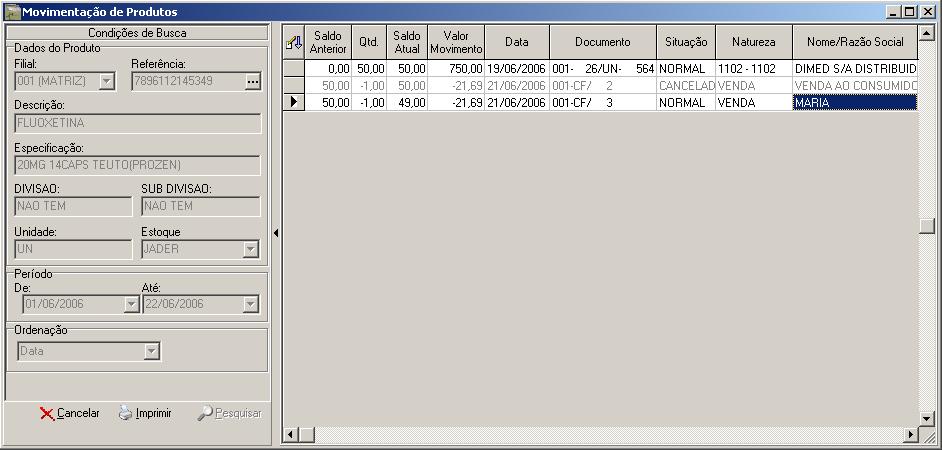Click the Documento column header

pyautogui.click(x=603, y=42)
